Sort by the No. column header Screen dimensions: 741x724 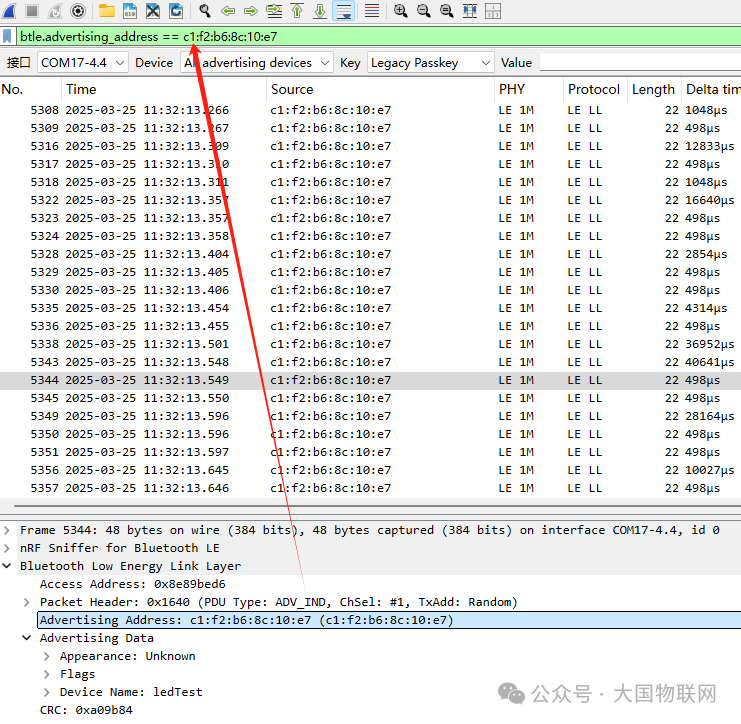click(30, 89)
